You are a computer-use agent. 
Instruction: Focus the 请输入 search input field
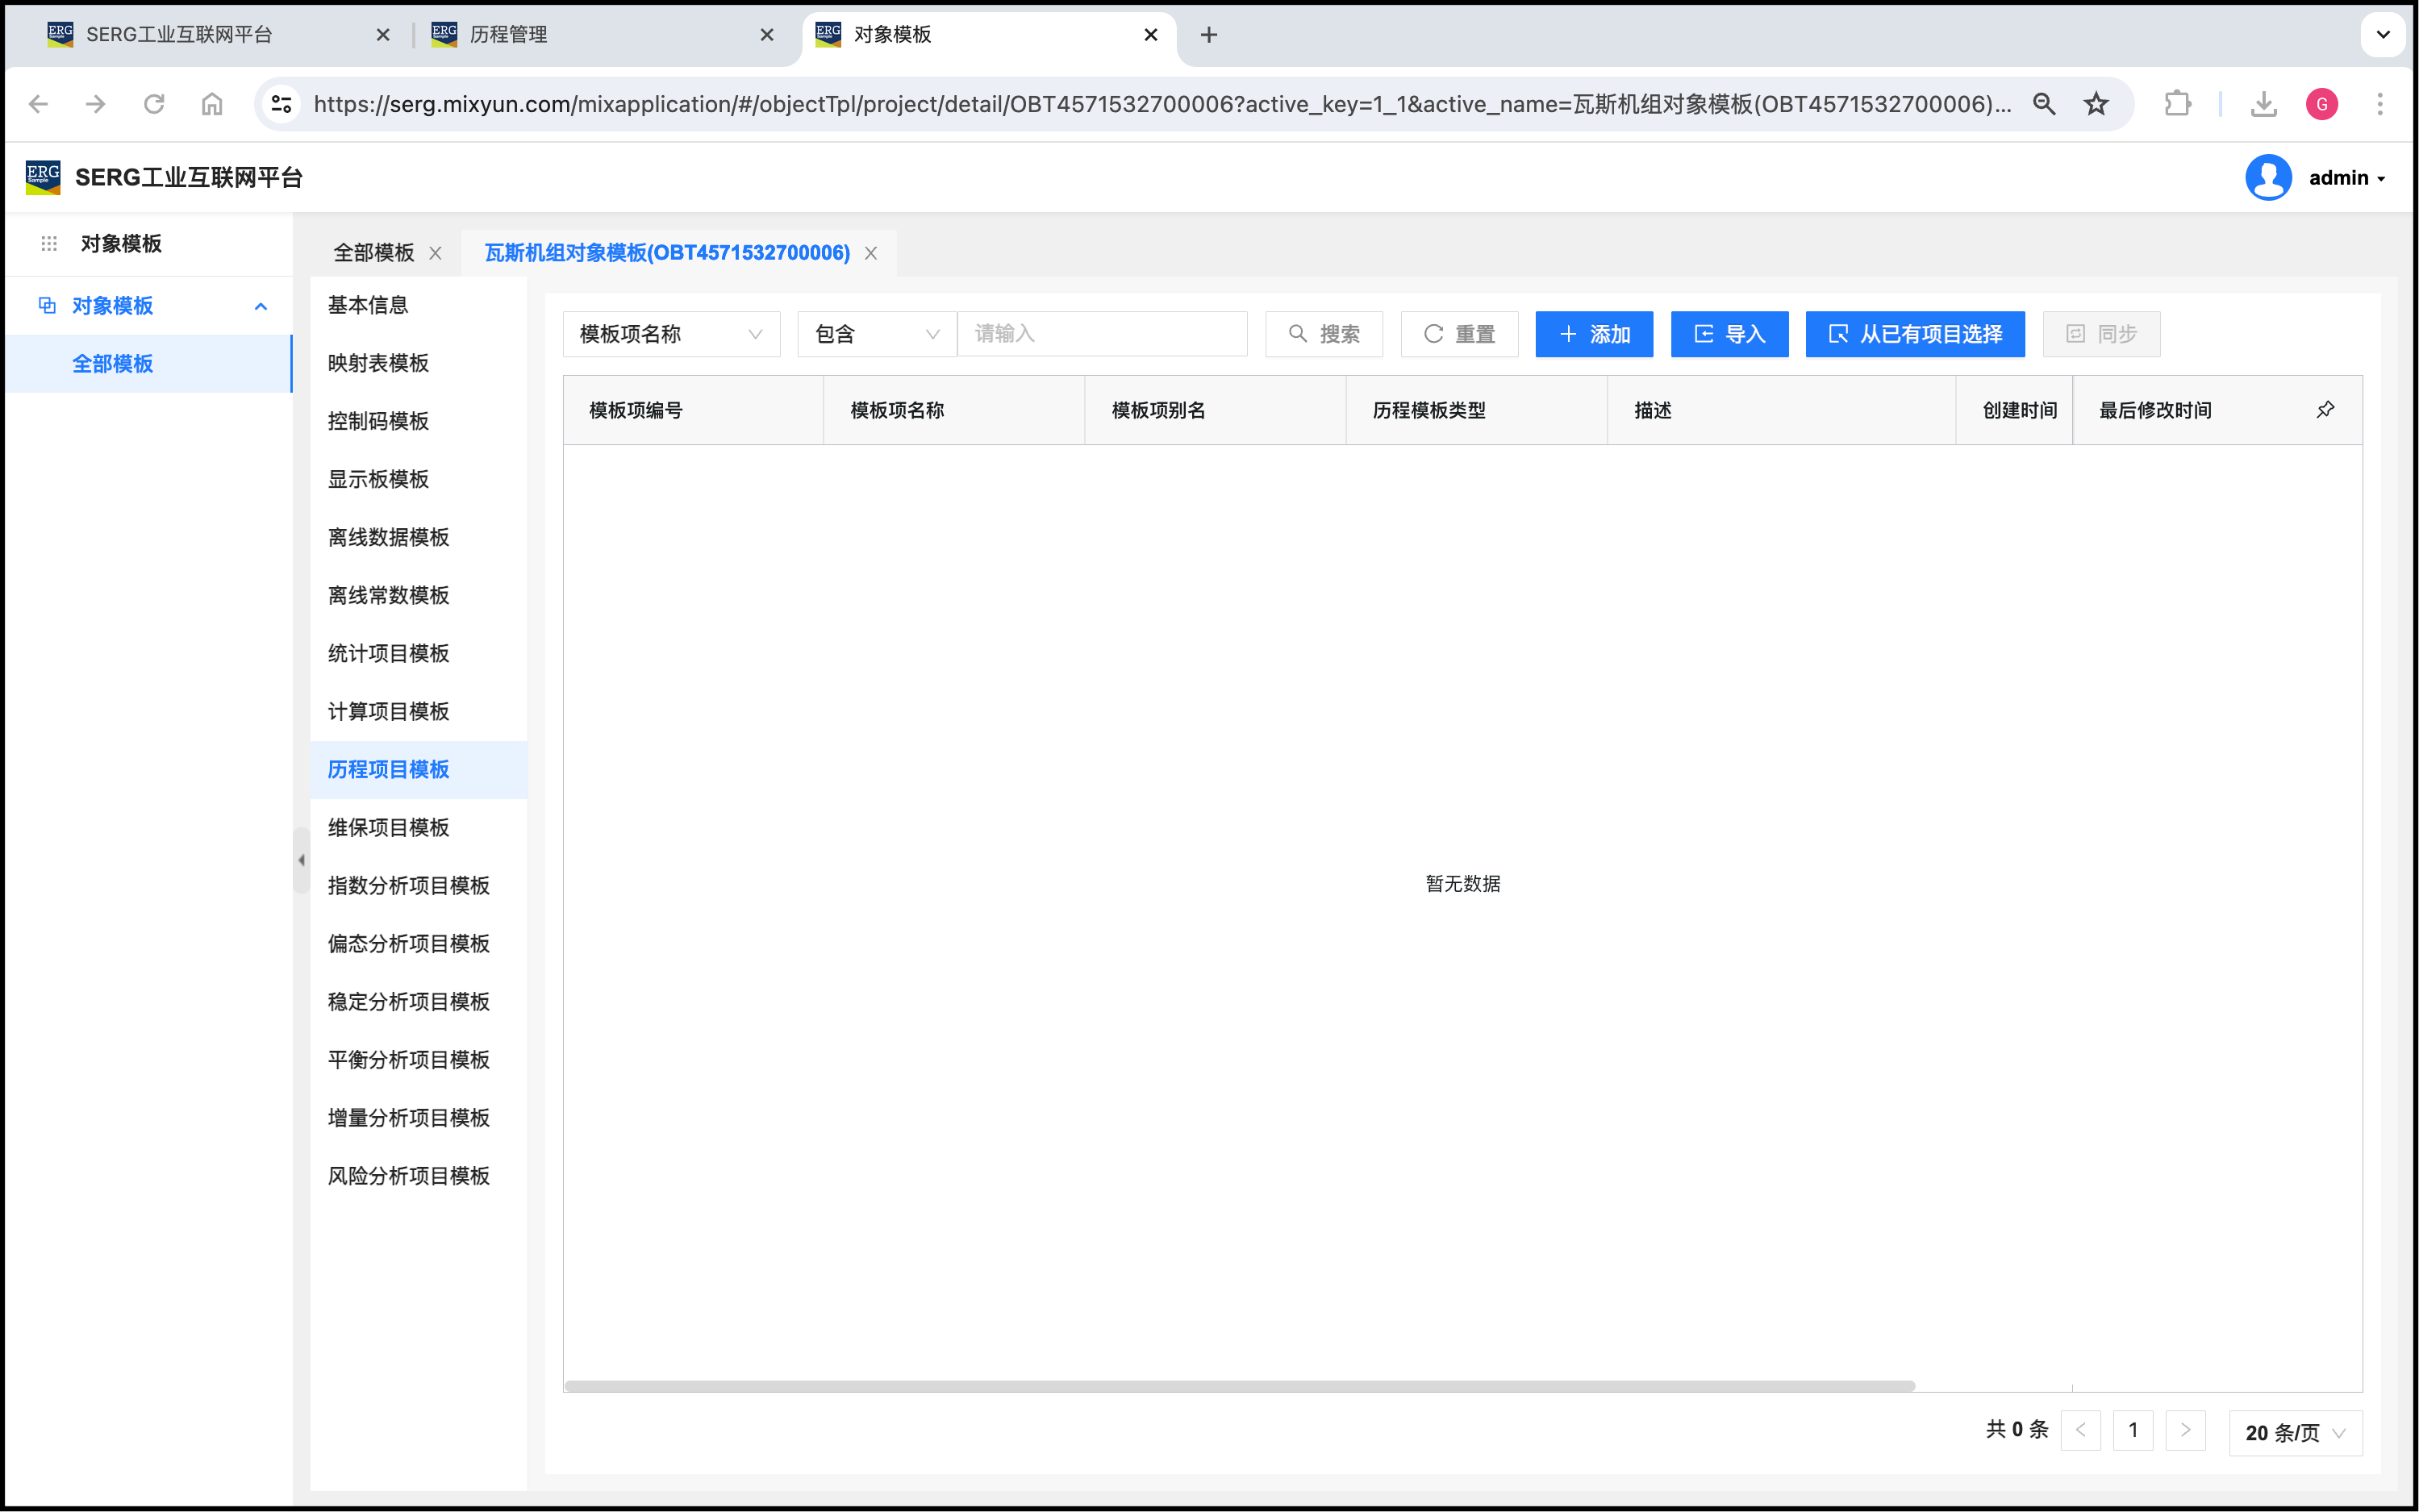tap(1102, 334)
